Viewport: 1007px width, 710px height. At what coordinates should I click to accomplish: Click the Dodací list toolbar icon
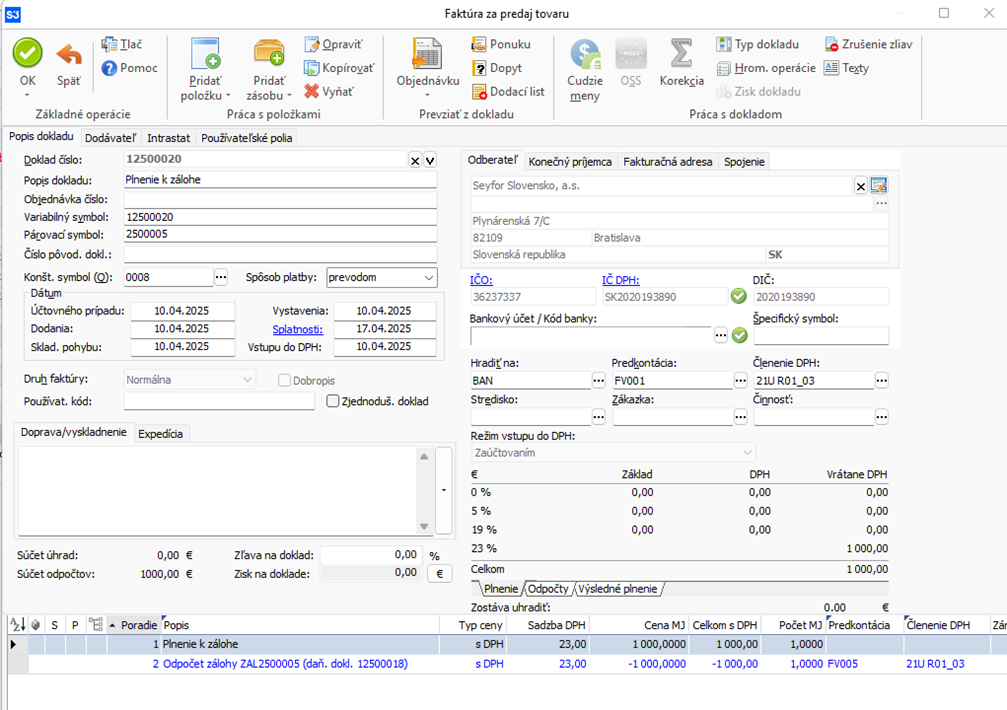[479, 91]
